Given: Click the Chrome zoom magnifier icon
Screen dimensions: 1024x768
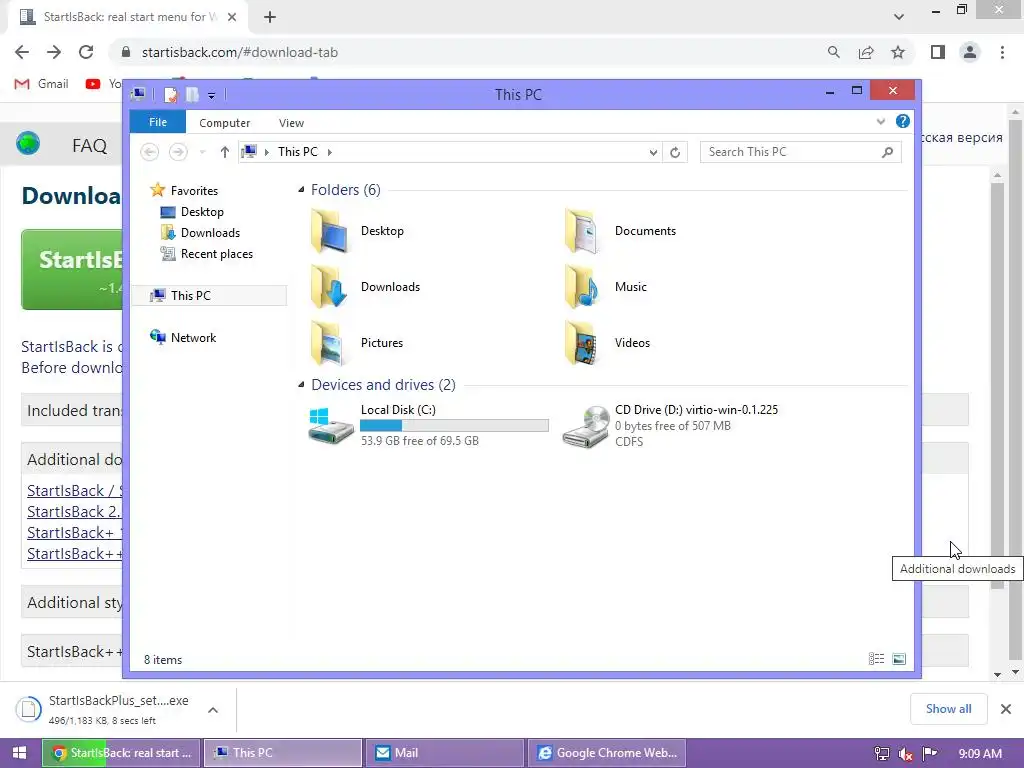Looking at the screenshot, I should 834,52.
